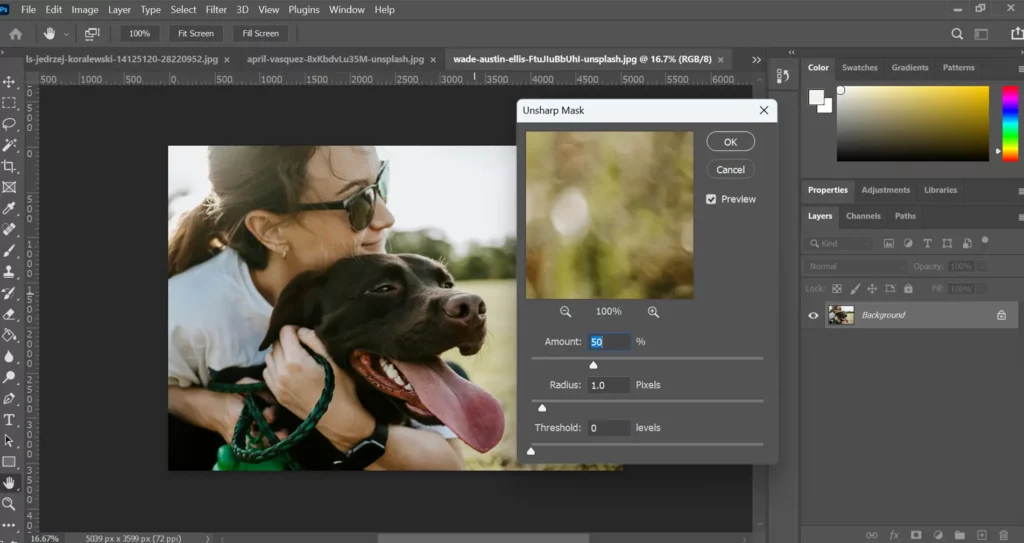The width and height of the screenshot is (1024, 543).
Task: Select the Rectangular Marquee tool
Action: coord(9,103)
